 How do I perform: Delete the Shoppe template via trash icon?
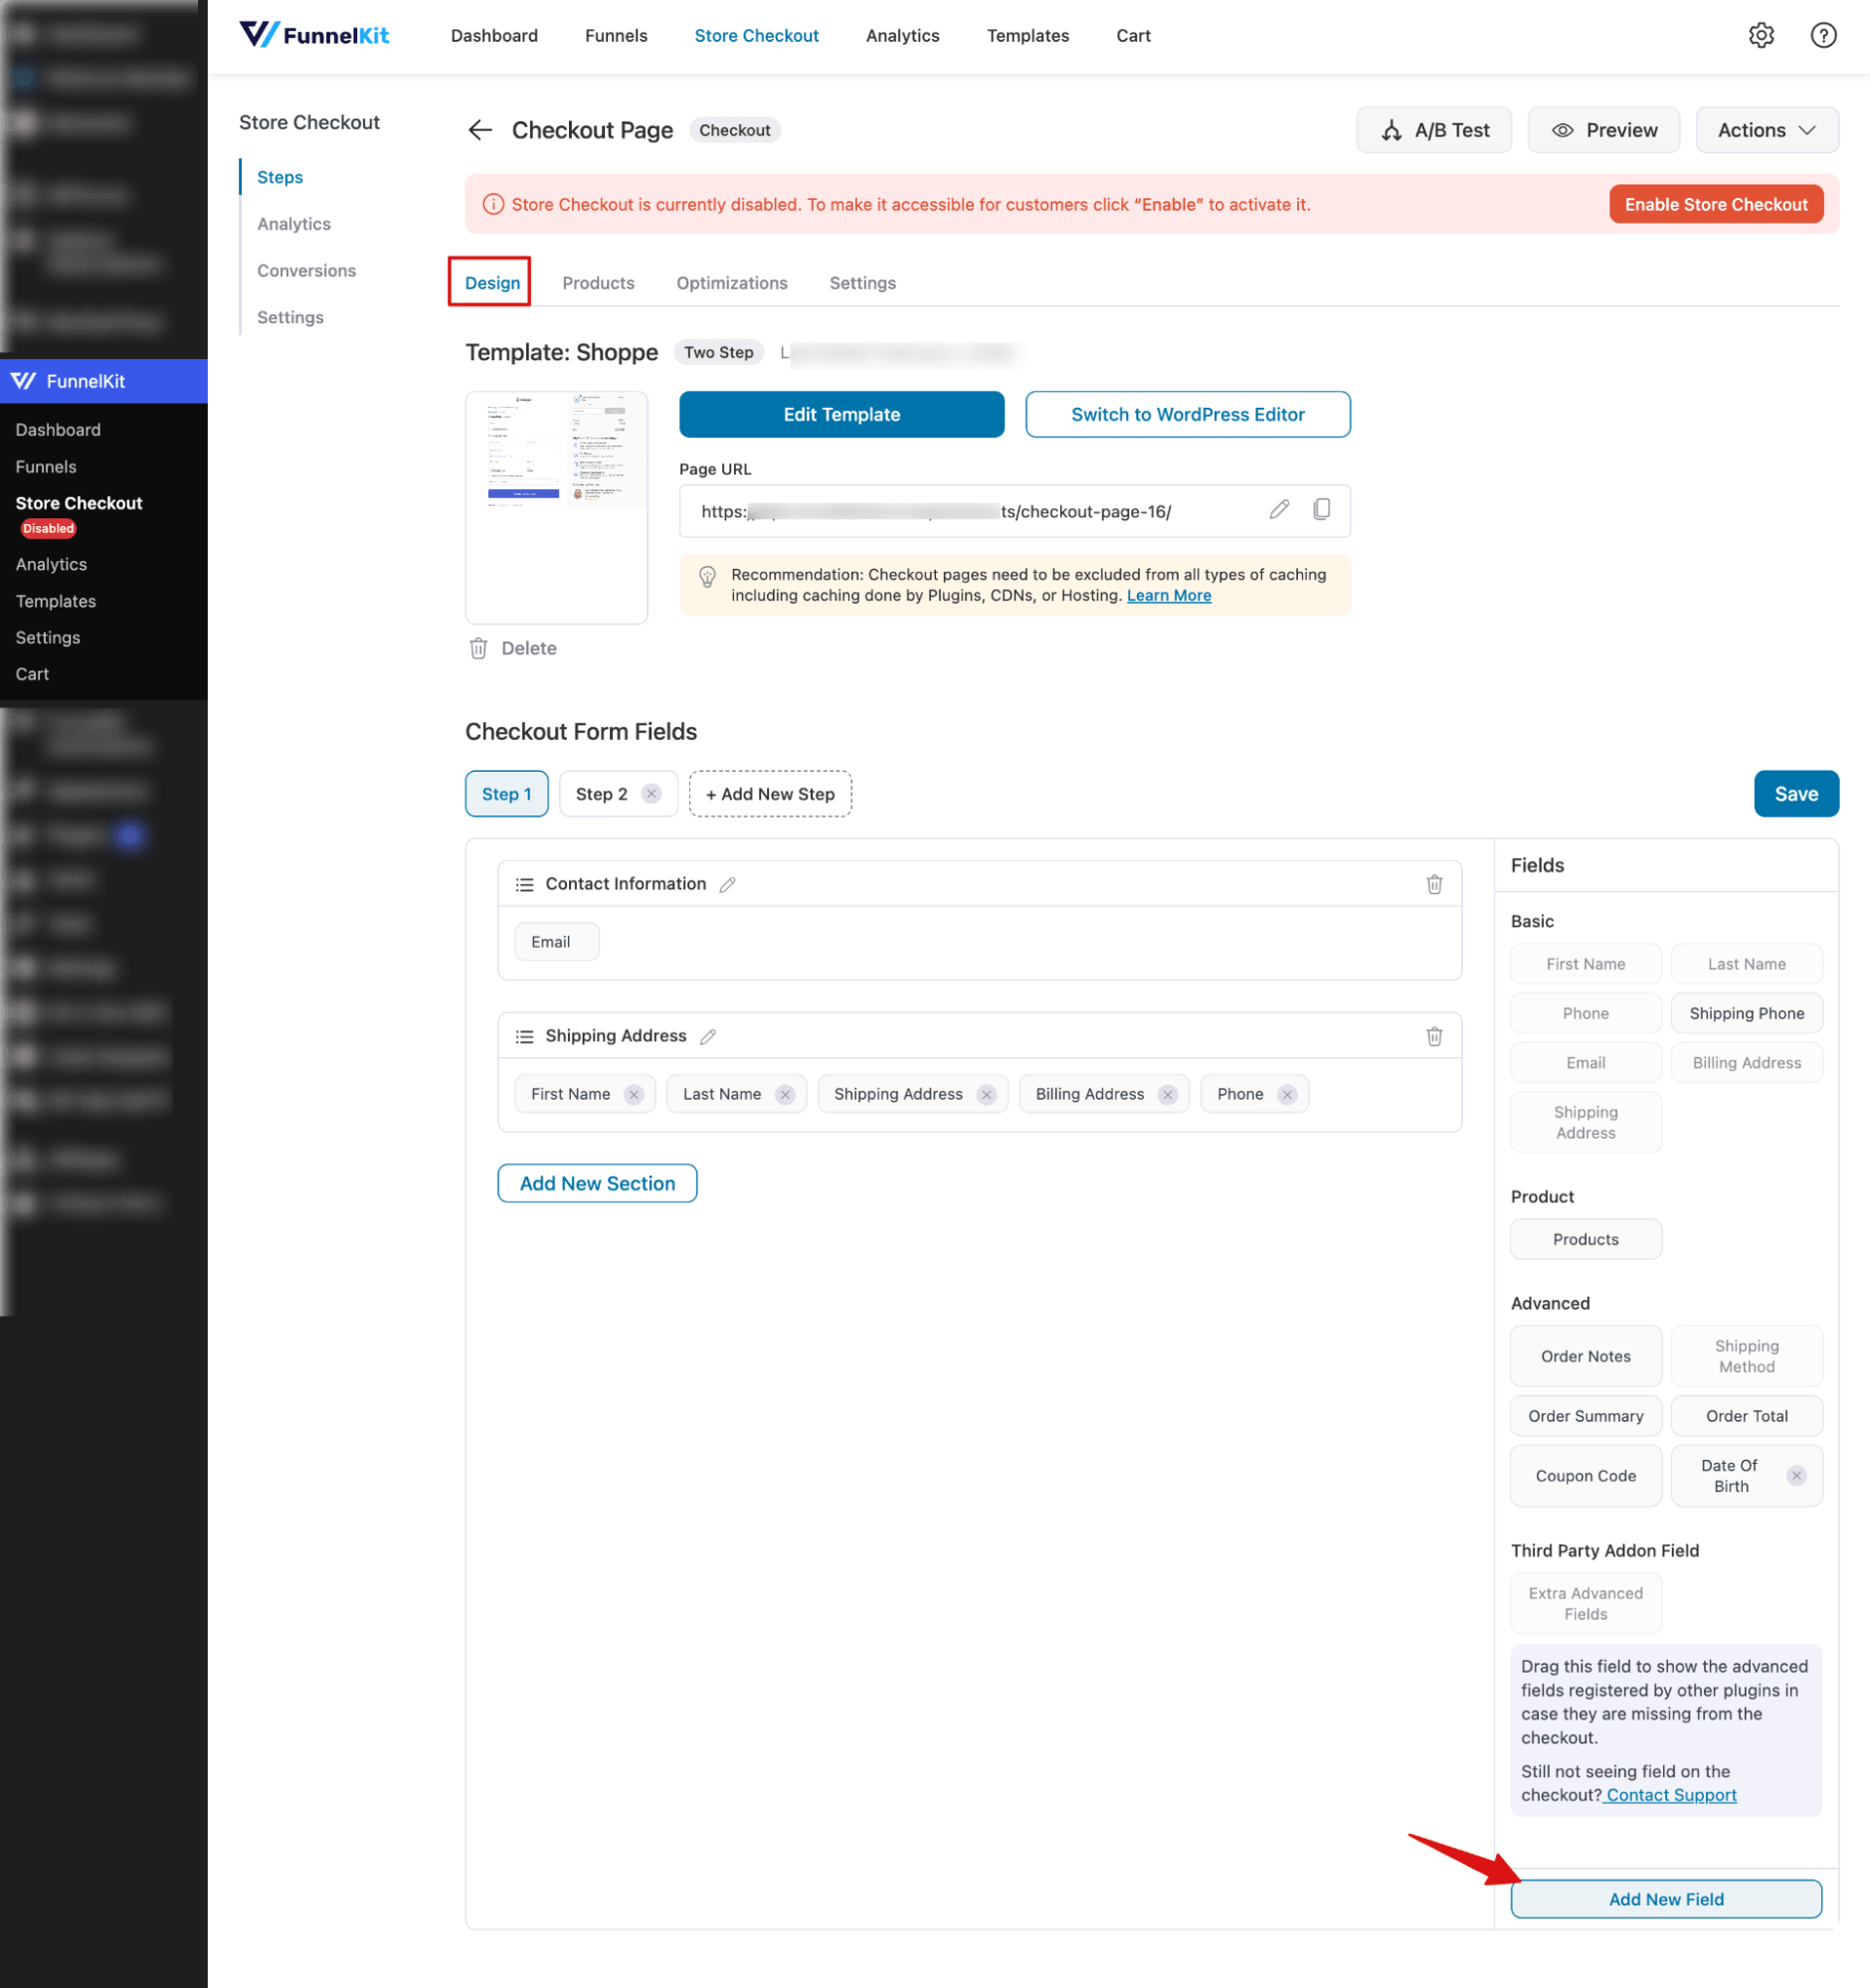(x=479, y=648)
